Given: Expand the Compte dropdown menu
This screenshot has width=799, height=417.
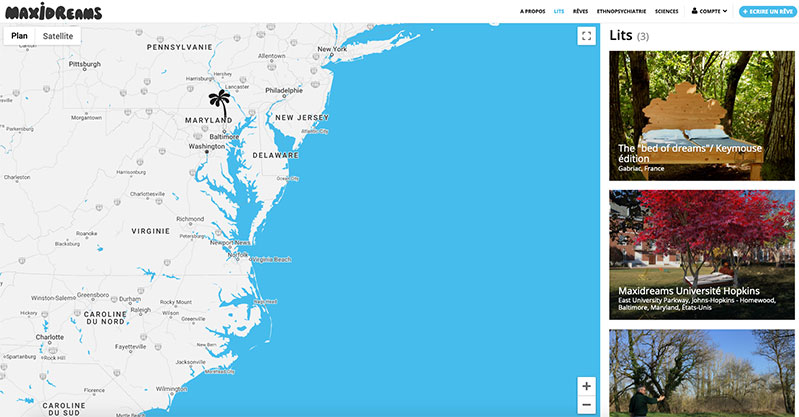Looking at the screenshot, I should 713,11.
